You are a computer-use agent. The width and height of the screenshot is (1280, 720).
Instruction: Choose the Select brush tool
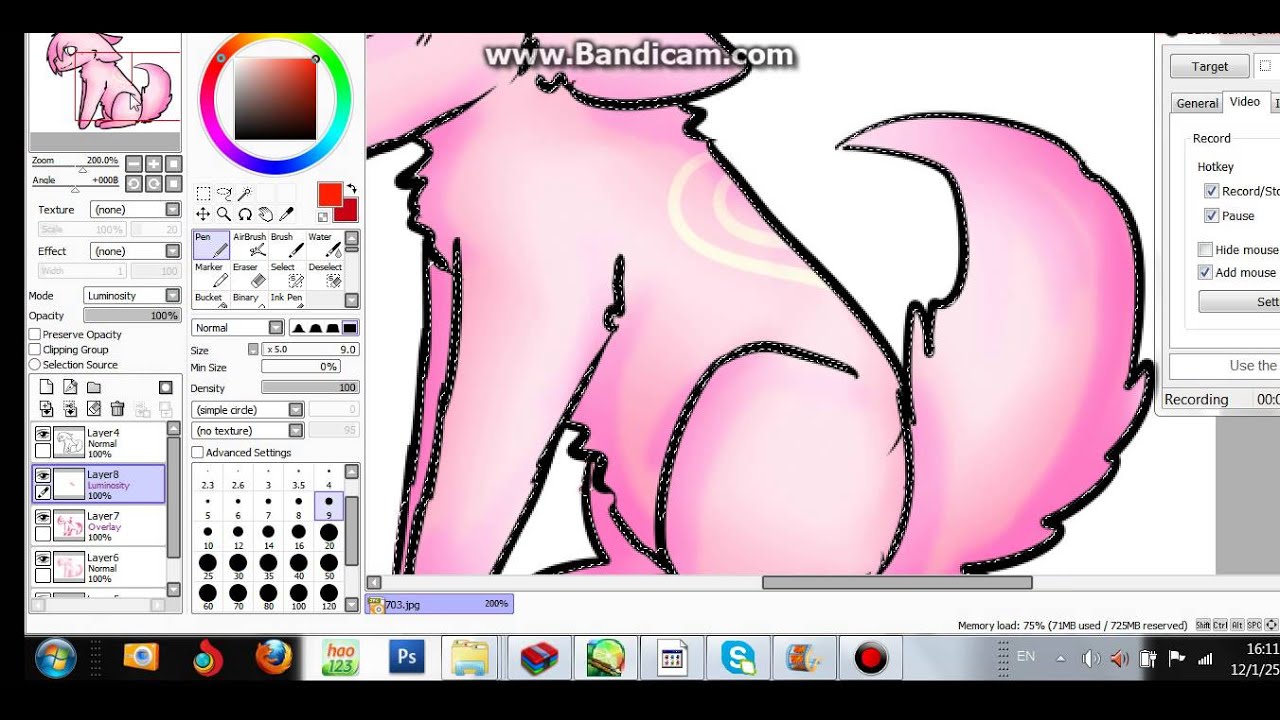coord(287,275)
